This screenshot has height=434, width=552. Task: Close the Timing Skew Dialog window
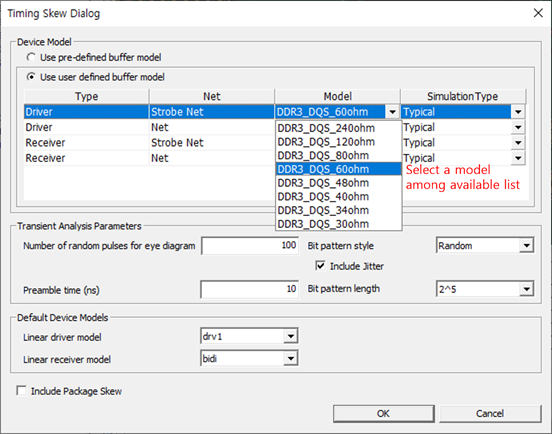[x=538, y=13]
